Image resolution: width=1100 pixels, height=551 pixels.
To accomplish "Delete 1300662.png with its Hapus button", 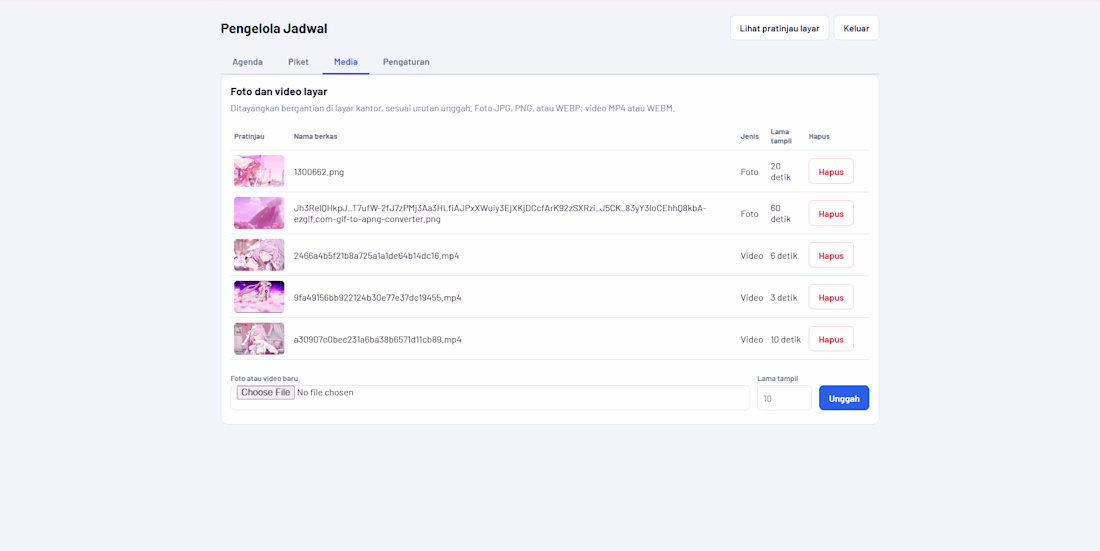I will tap(831, 171).
